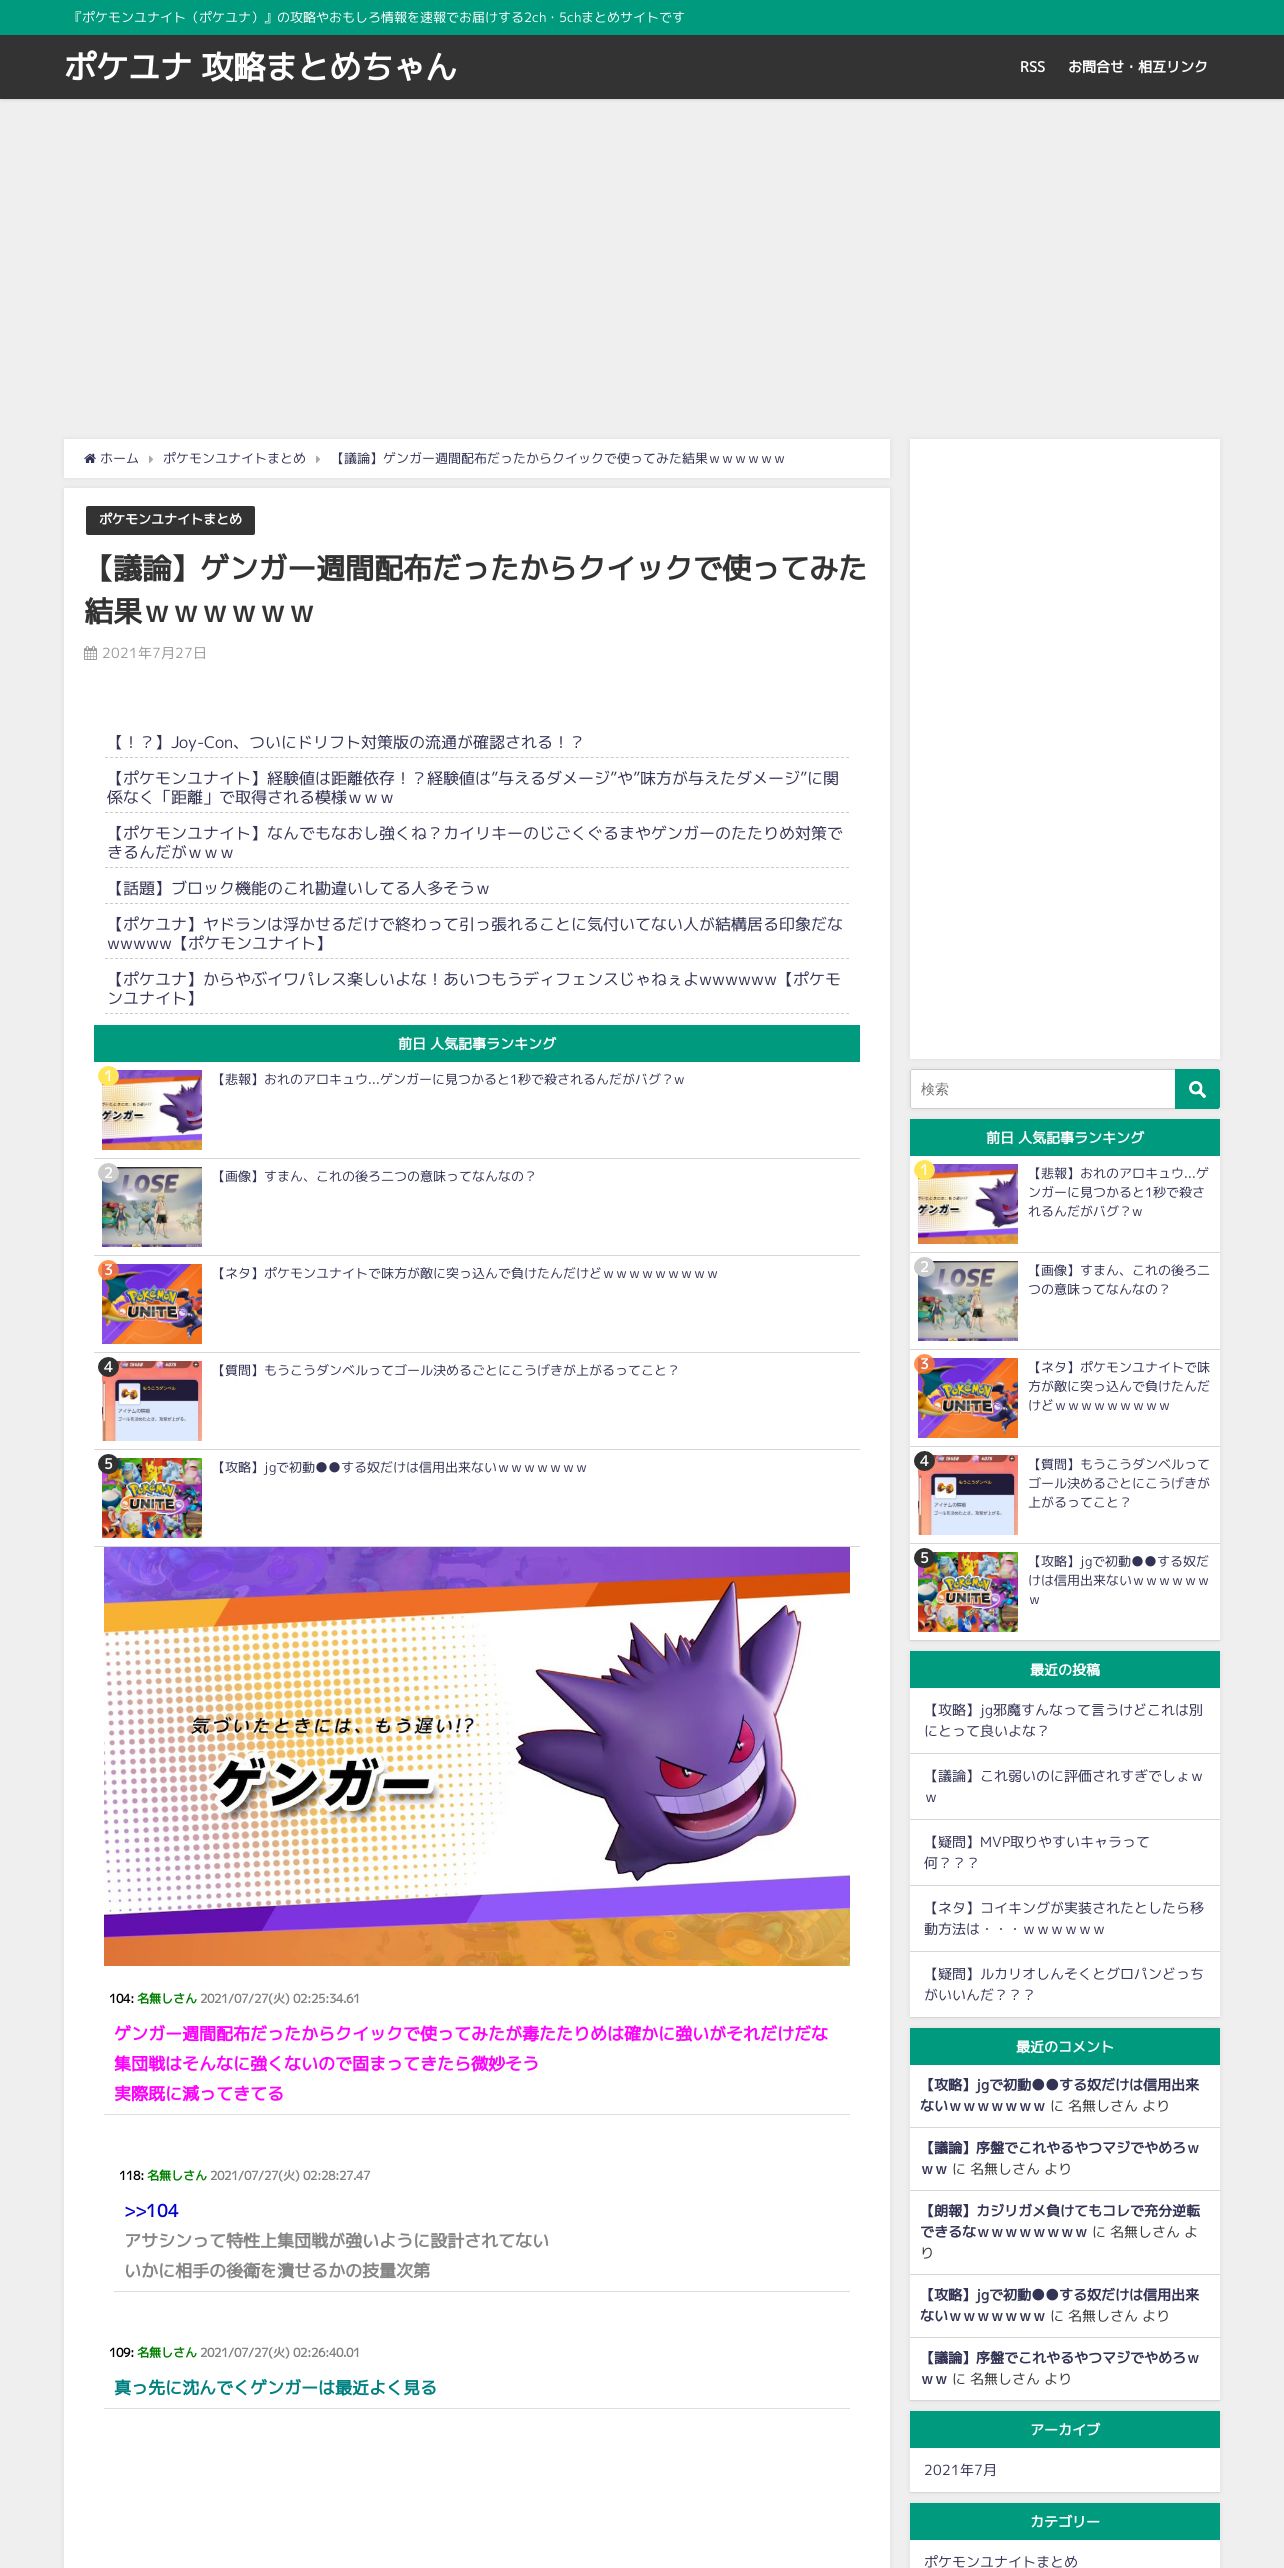The image size is (1284, 2568).
Task: Click sidebar rank 1 Gengar thumbnail
Action: (968, 1204)
